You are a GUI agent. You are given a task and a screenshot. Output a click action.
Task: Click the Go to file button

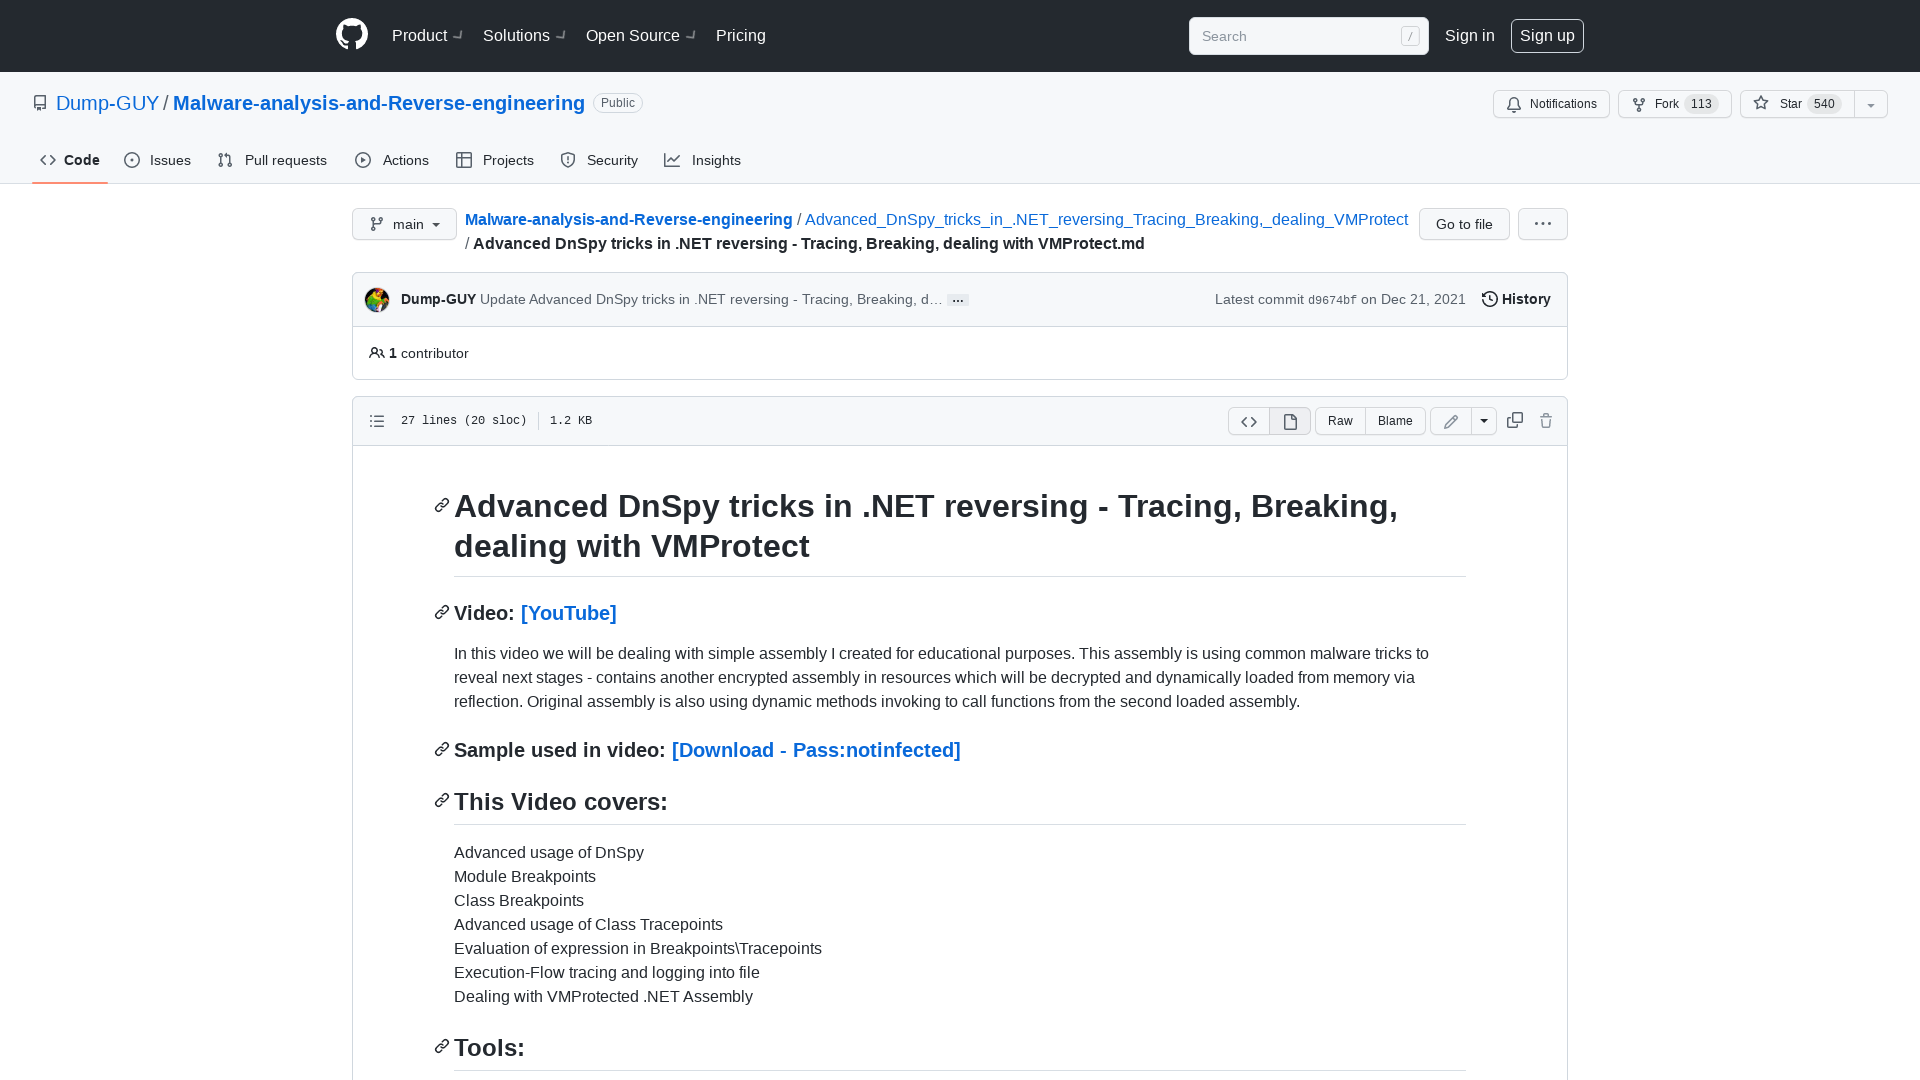coord(1464,224)
